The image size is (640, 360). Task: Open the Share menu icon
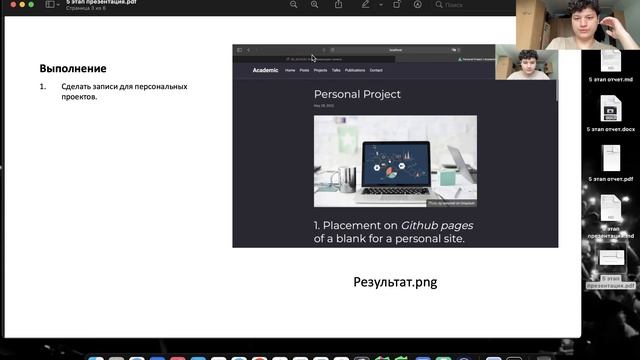(x=338, y=4)
